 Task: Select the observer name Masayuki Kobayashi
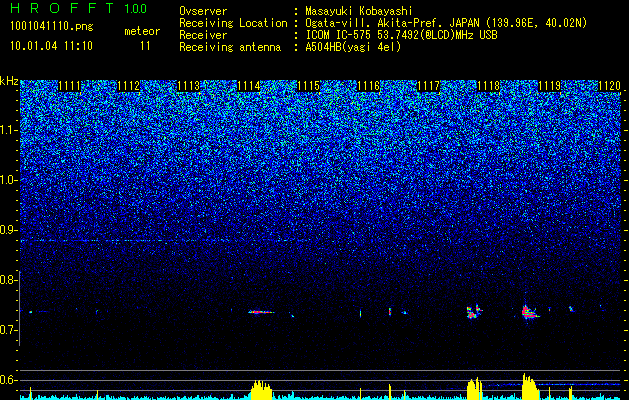pos(359,11)
